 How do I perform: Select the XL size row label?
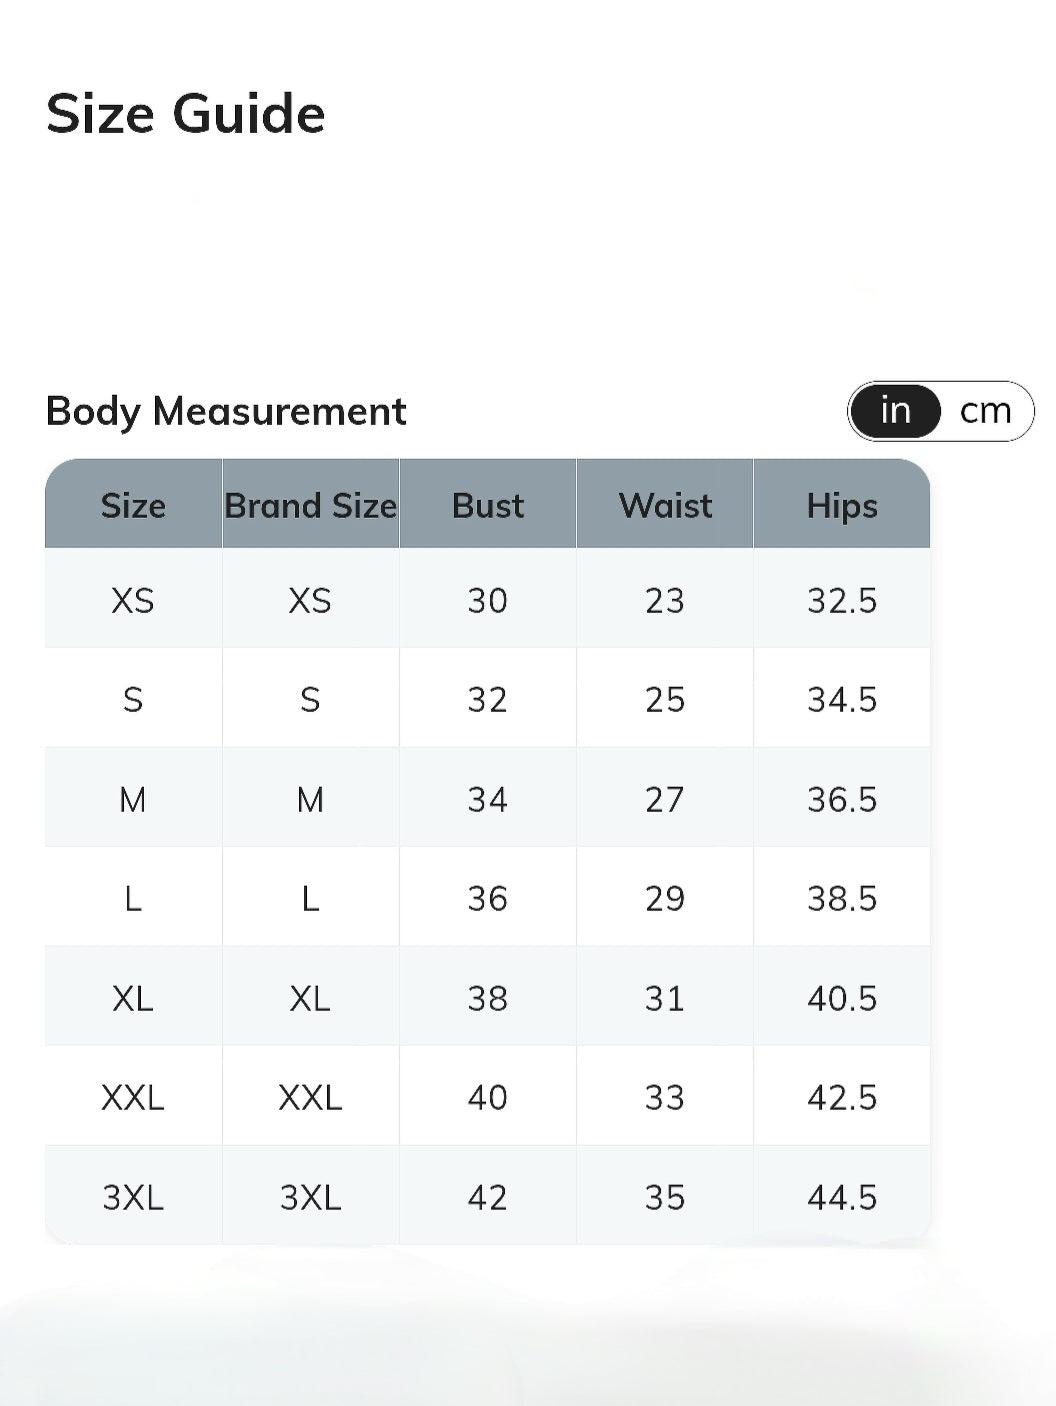133,998
